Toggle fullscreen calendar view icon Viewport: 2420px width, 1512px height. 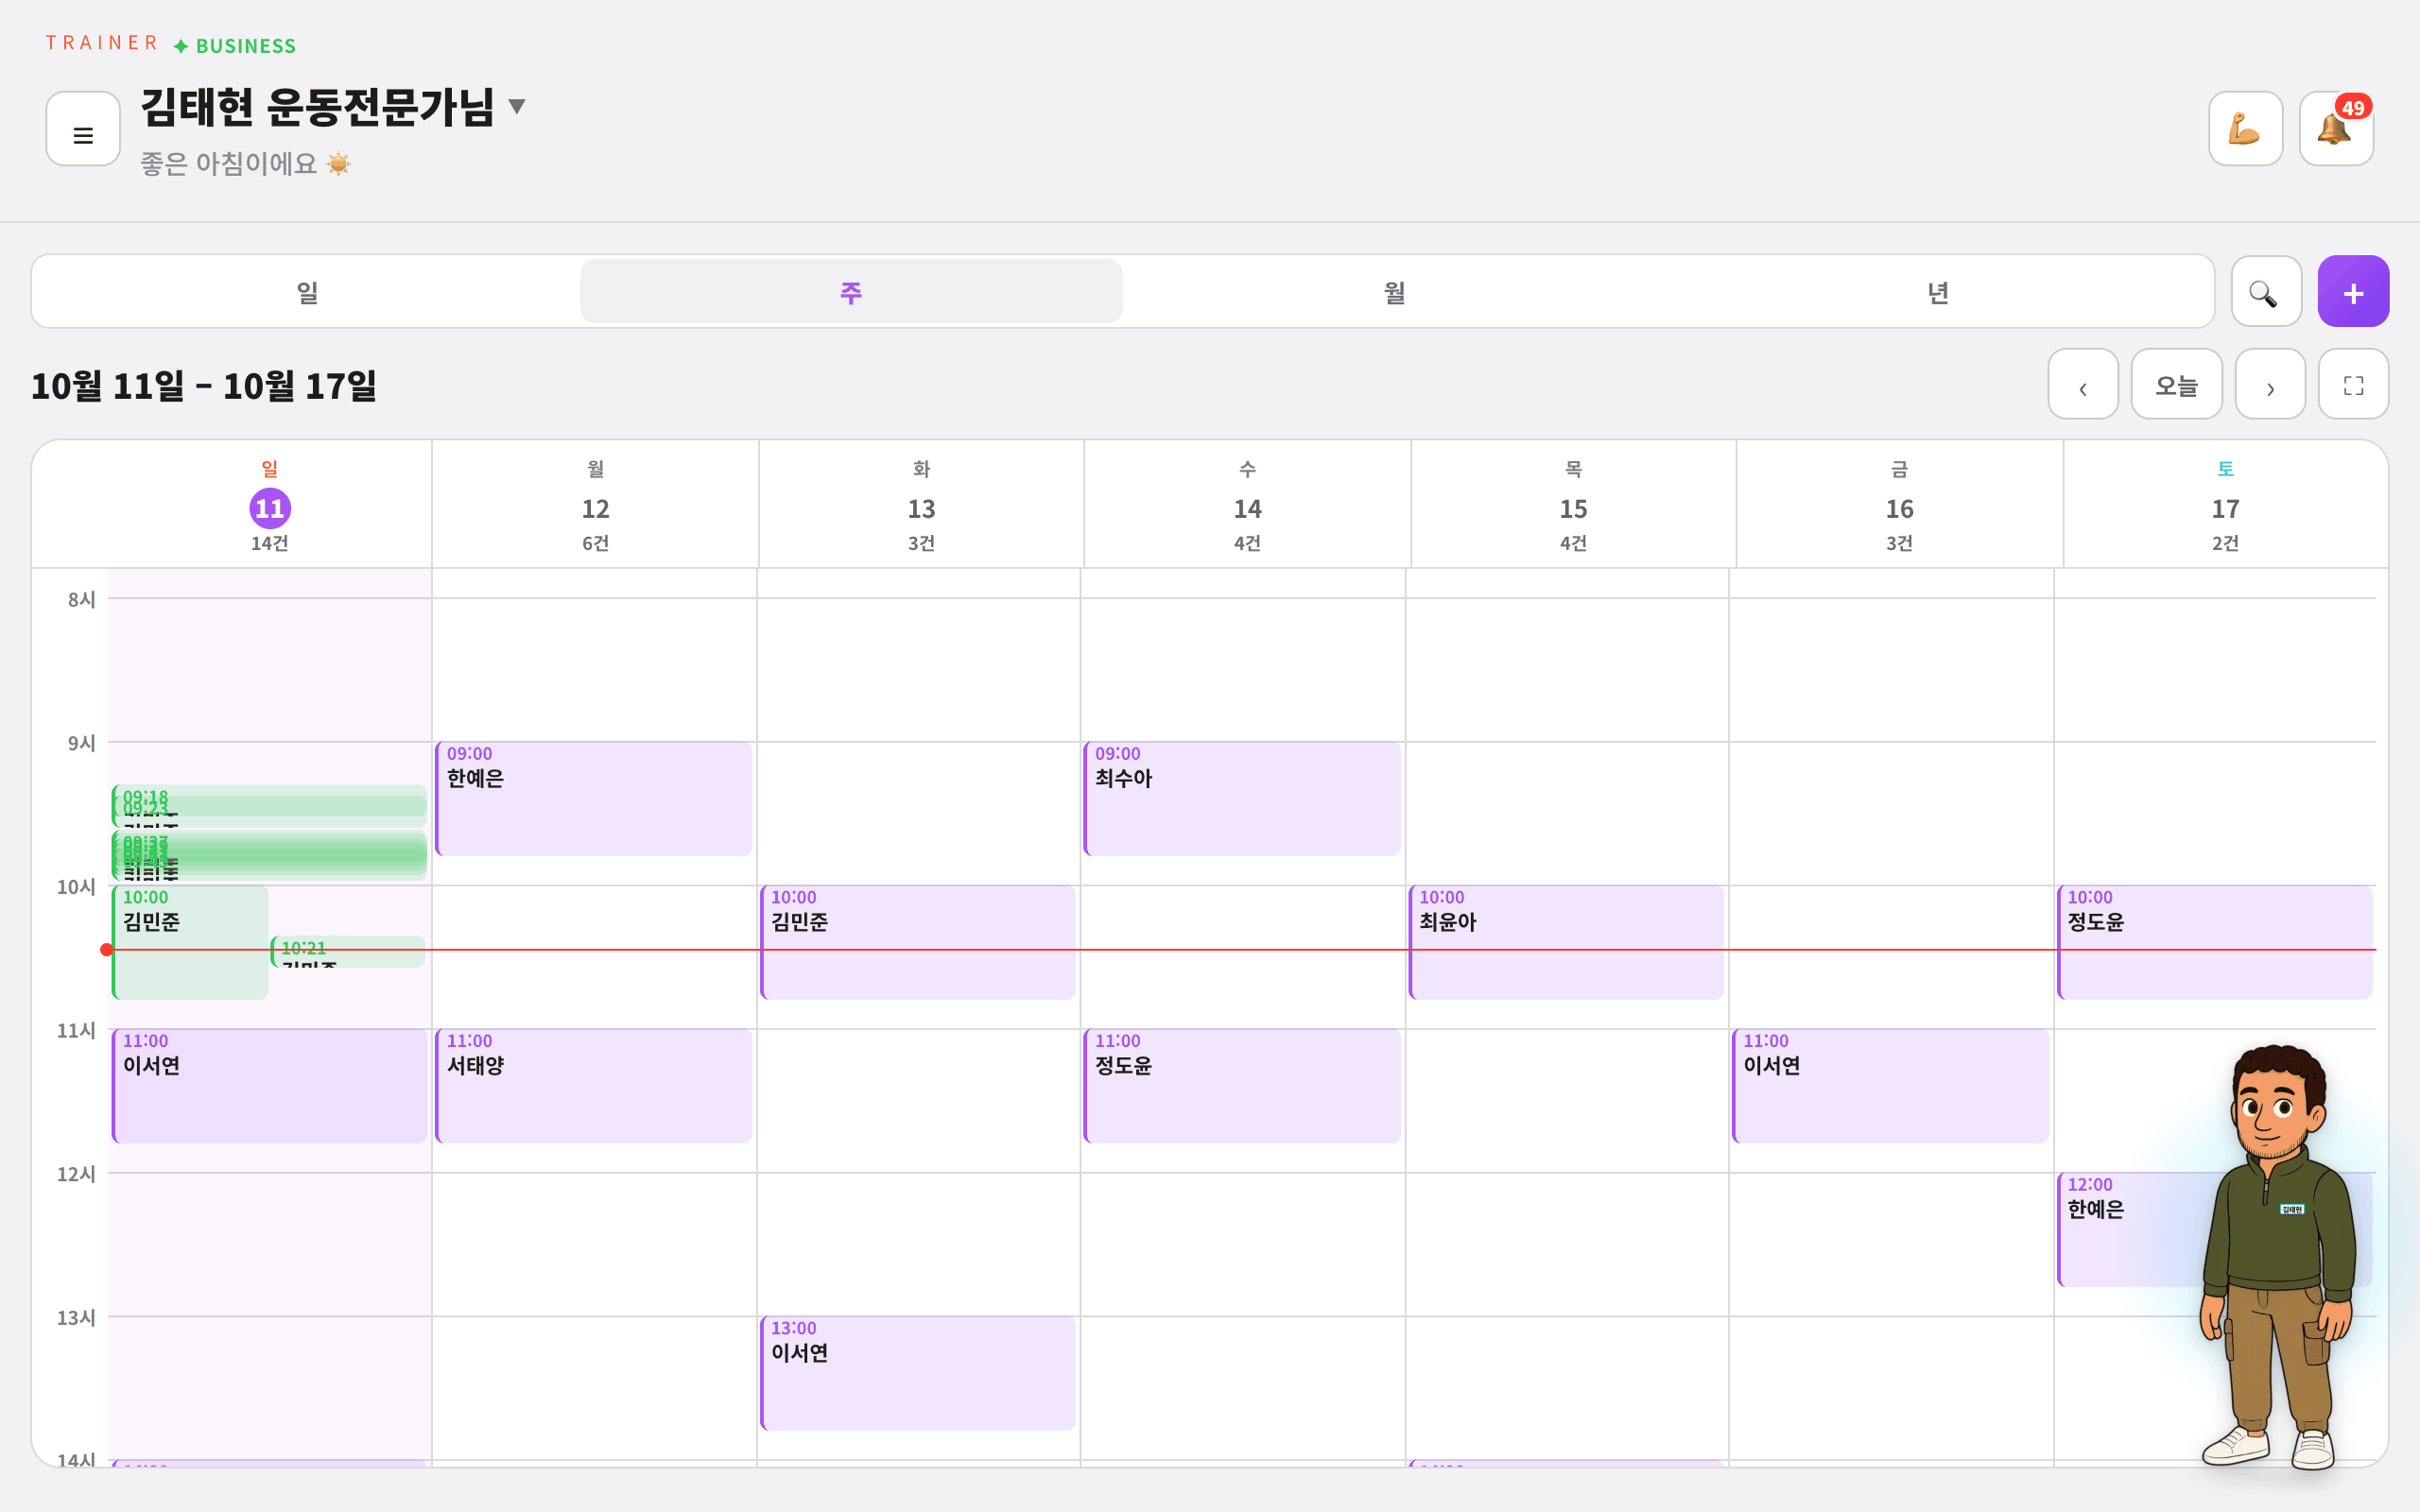coord(2353,384)
